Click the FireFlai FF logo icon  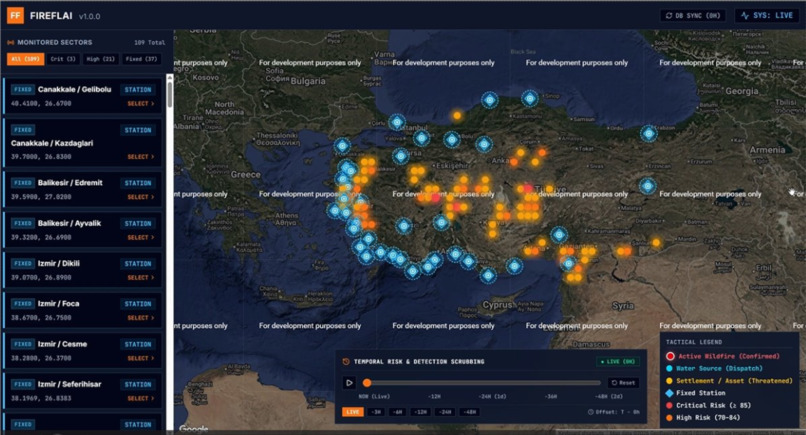pos(15,15)
